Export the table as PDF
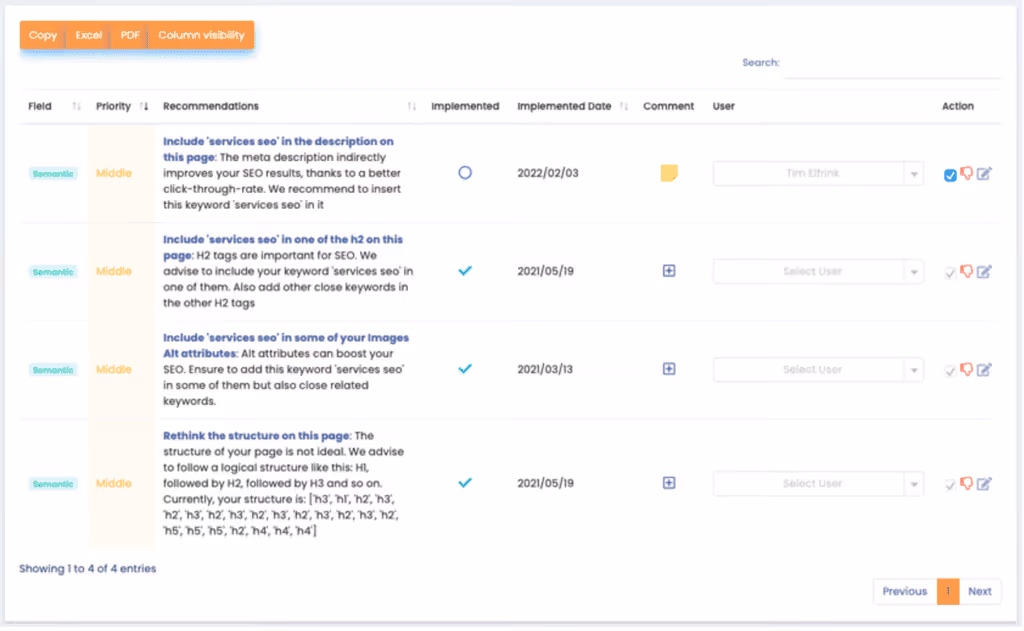 (x=129, y=35)
